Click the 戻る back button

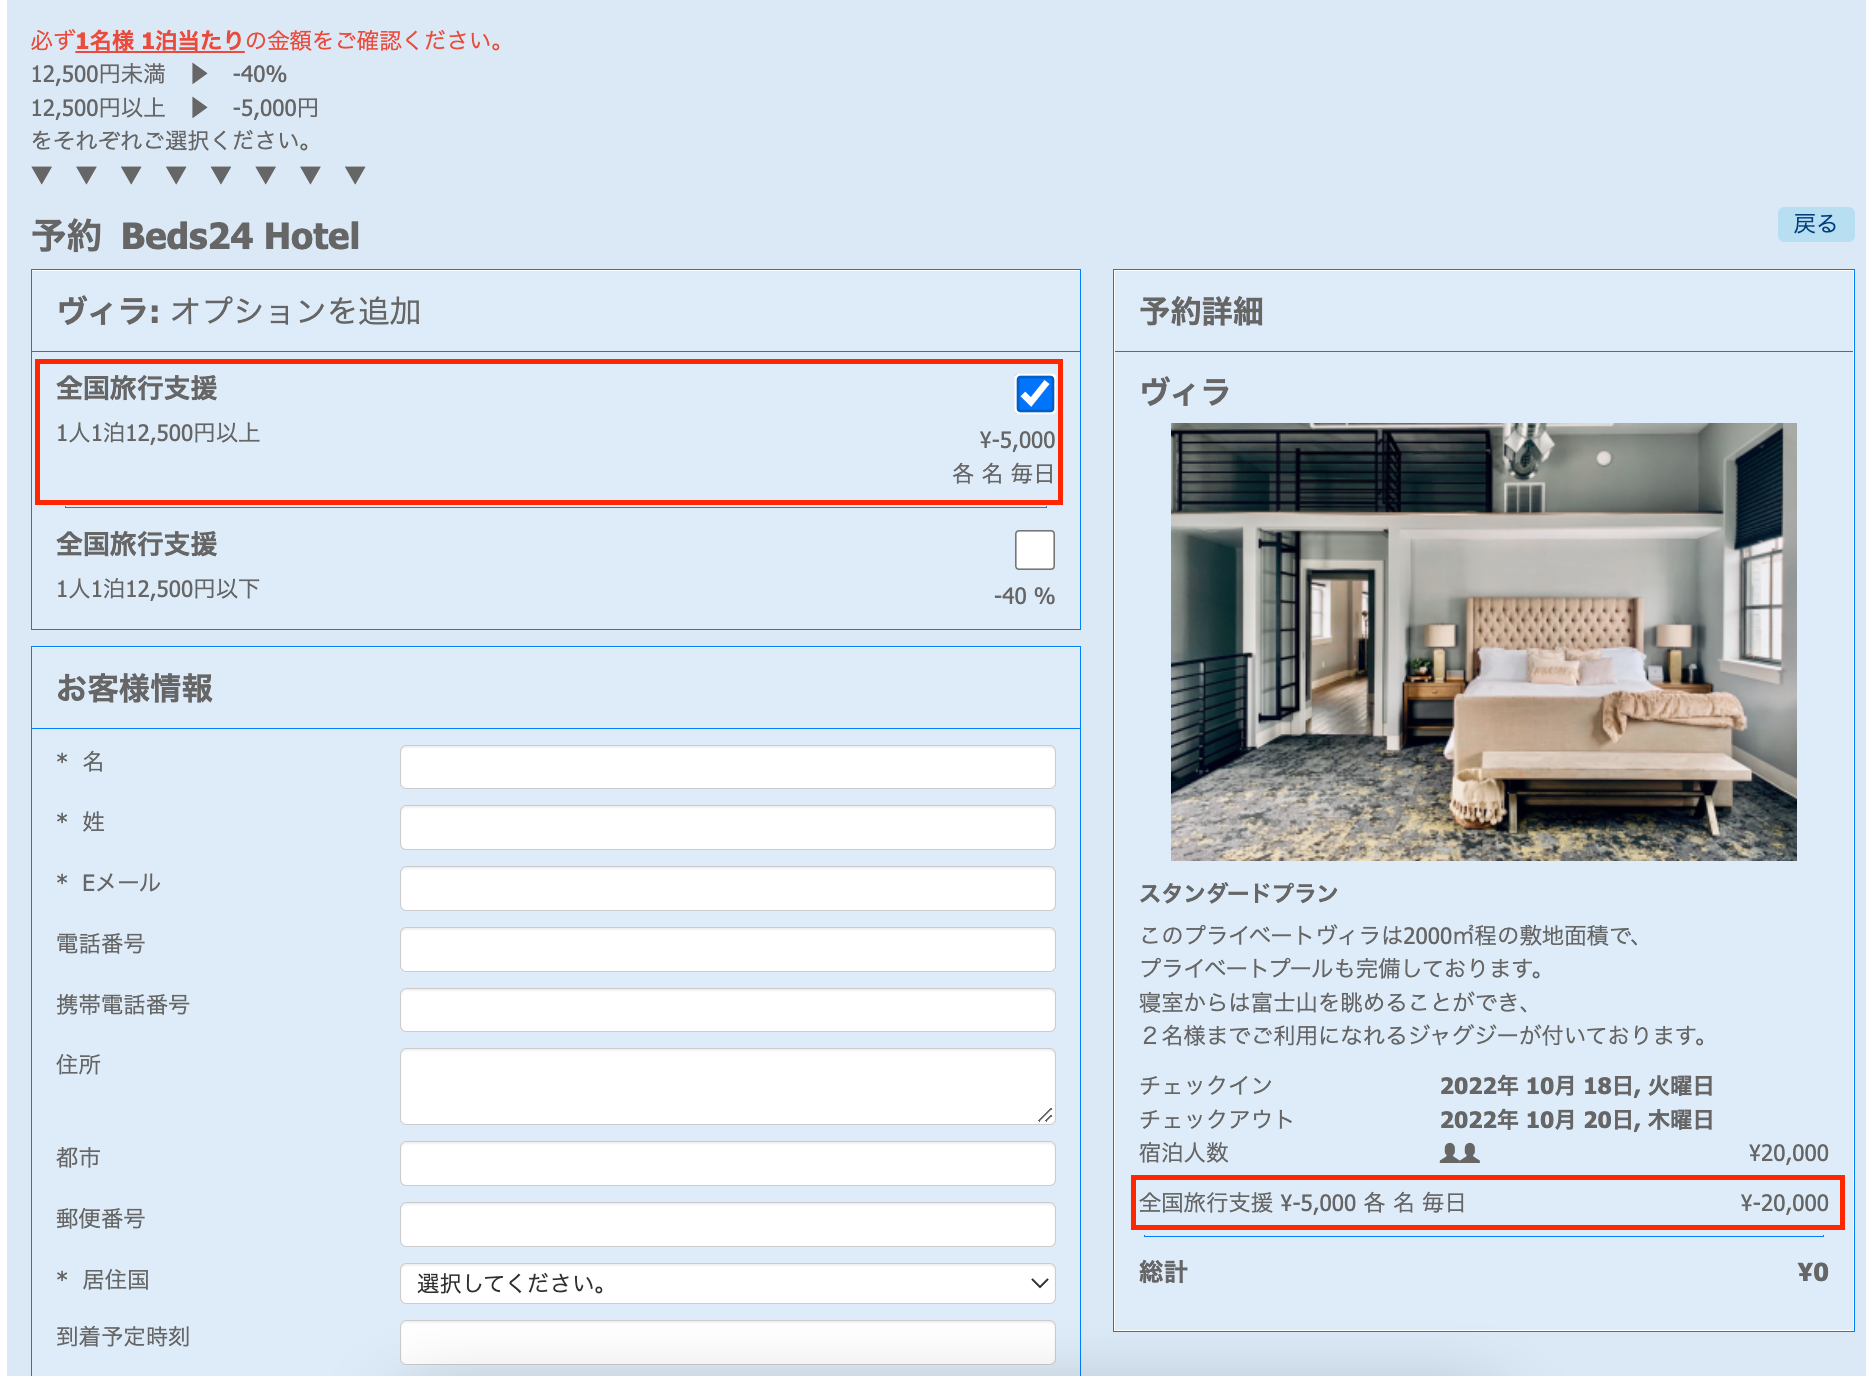[x=1814, y=224]
